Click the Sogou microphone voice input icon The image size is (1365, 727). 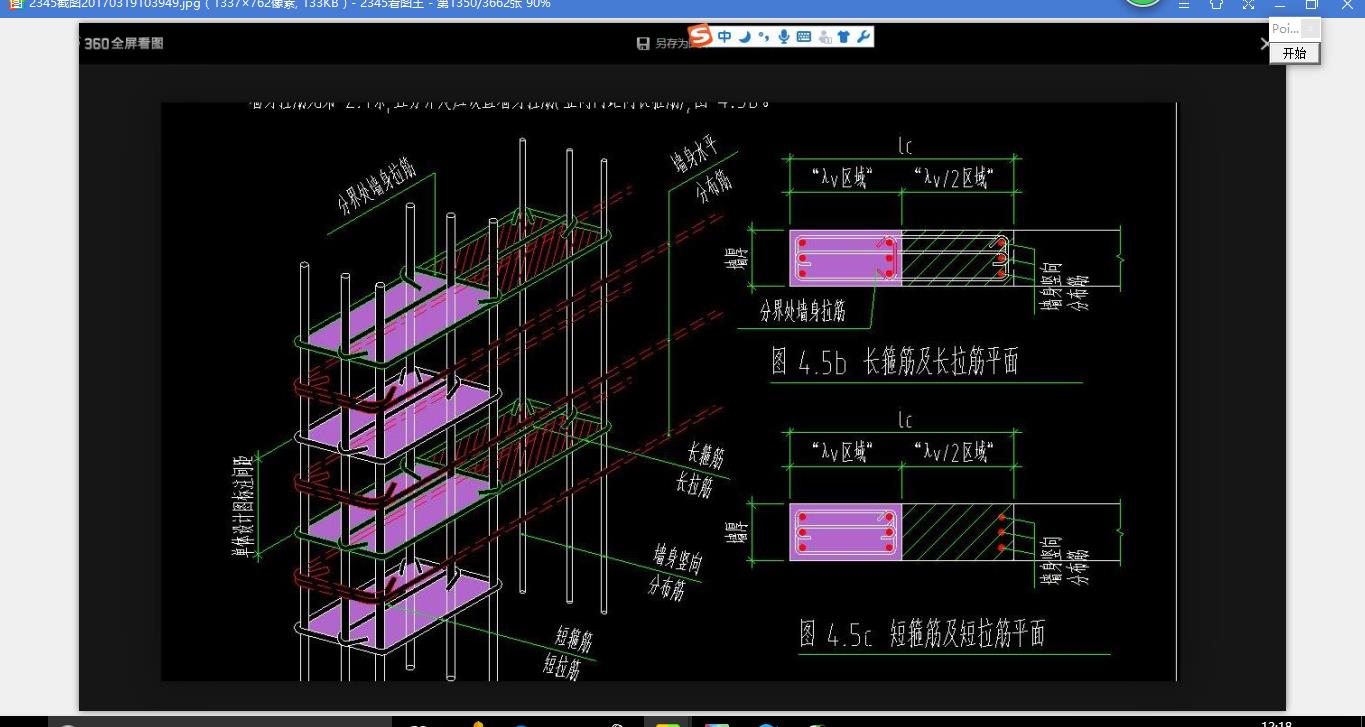(x=784, y=37)
